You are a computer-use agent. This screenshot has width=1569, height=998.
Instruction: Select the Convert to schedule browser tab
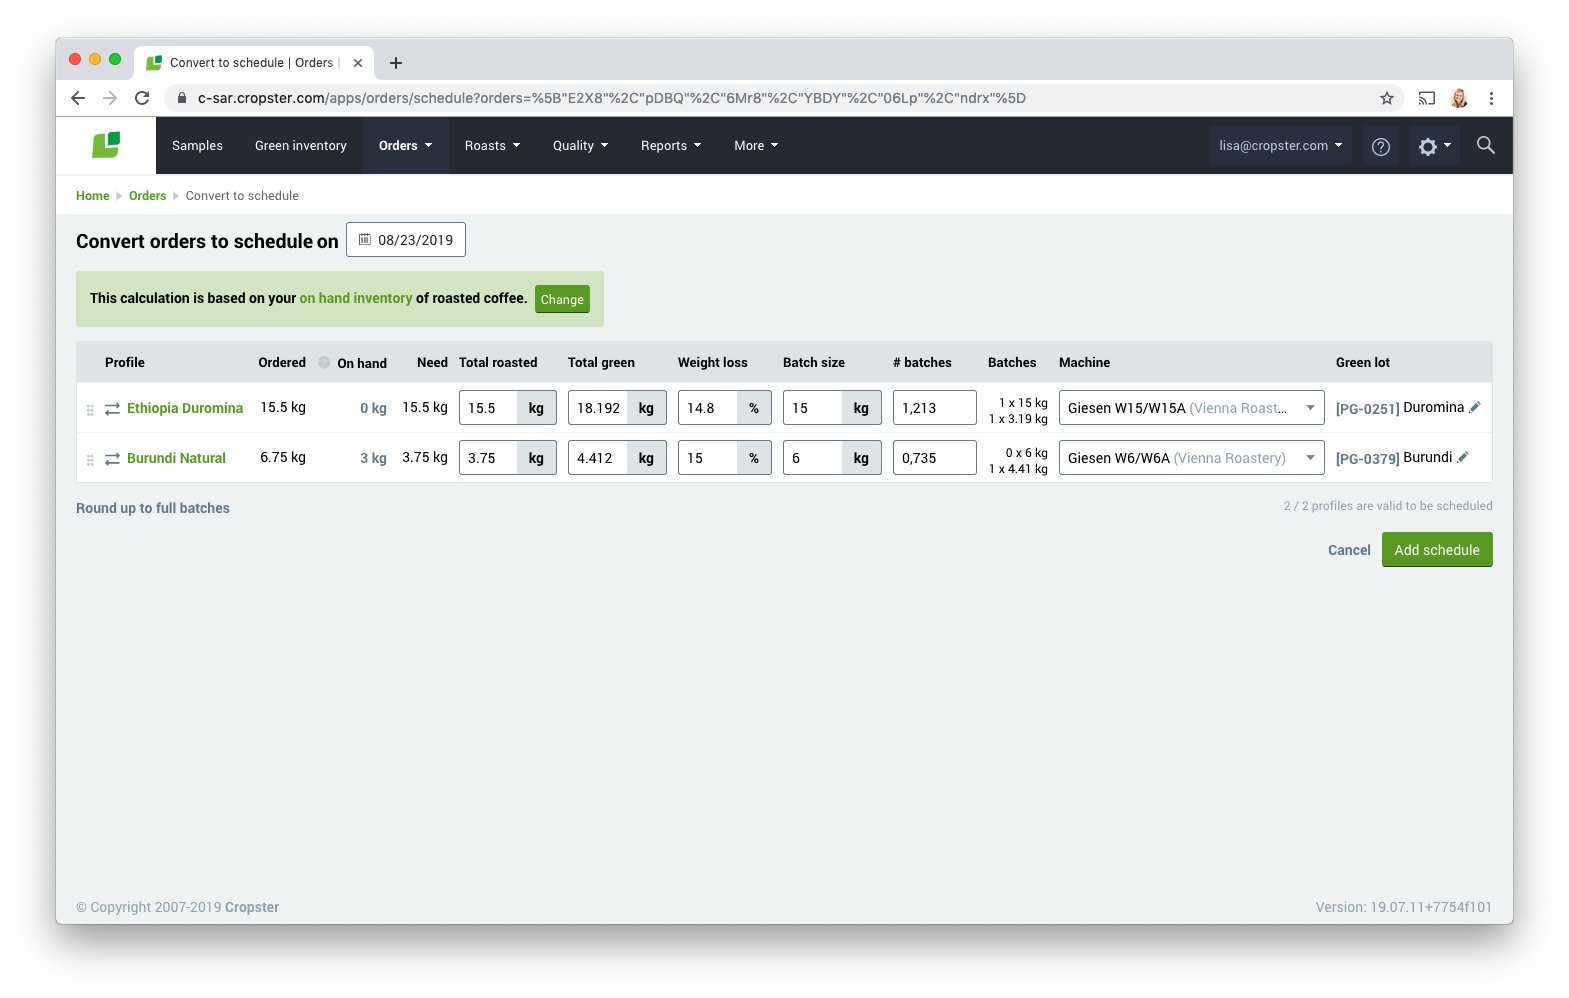click(x=254, y=63)
